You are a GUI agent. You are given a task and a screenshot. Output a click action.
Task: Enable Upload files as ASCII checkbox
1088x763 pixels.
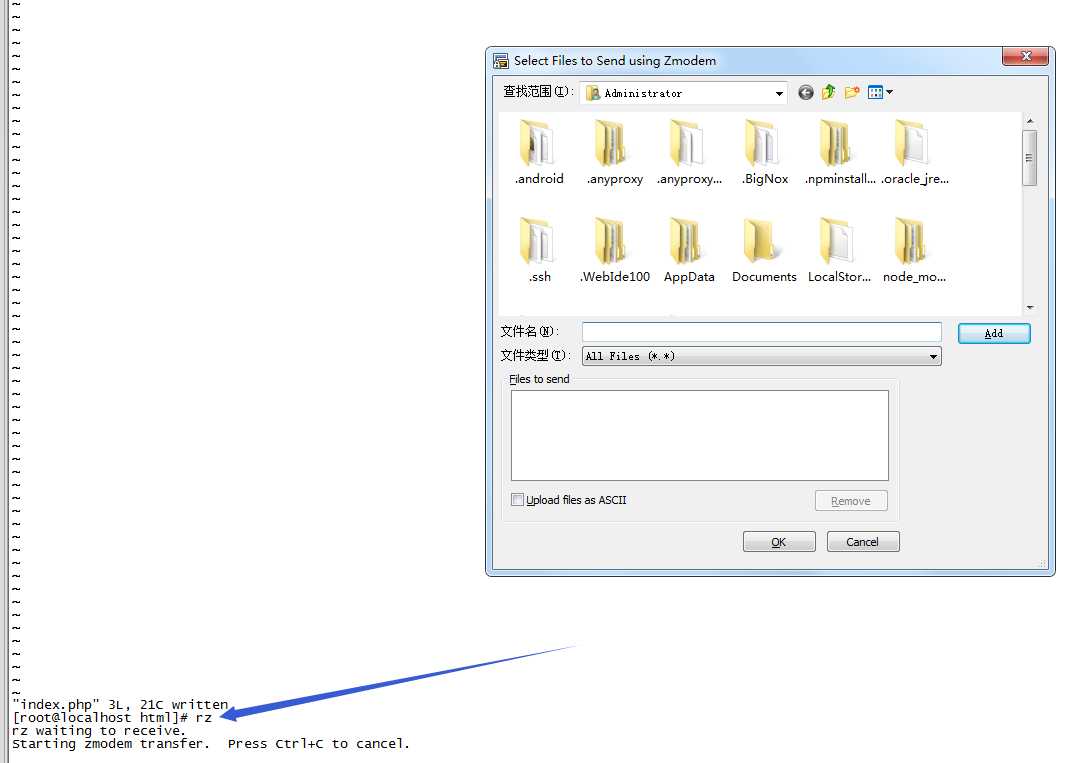(x=517, y=499)
